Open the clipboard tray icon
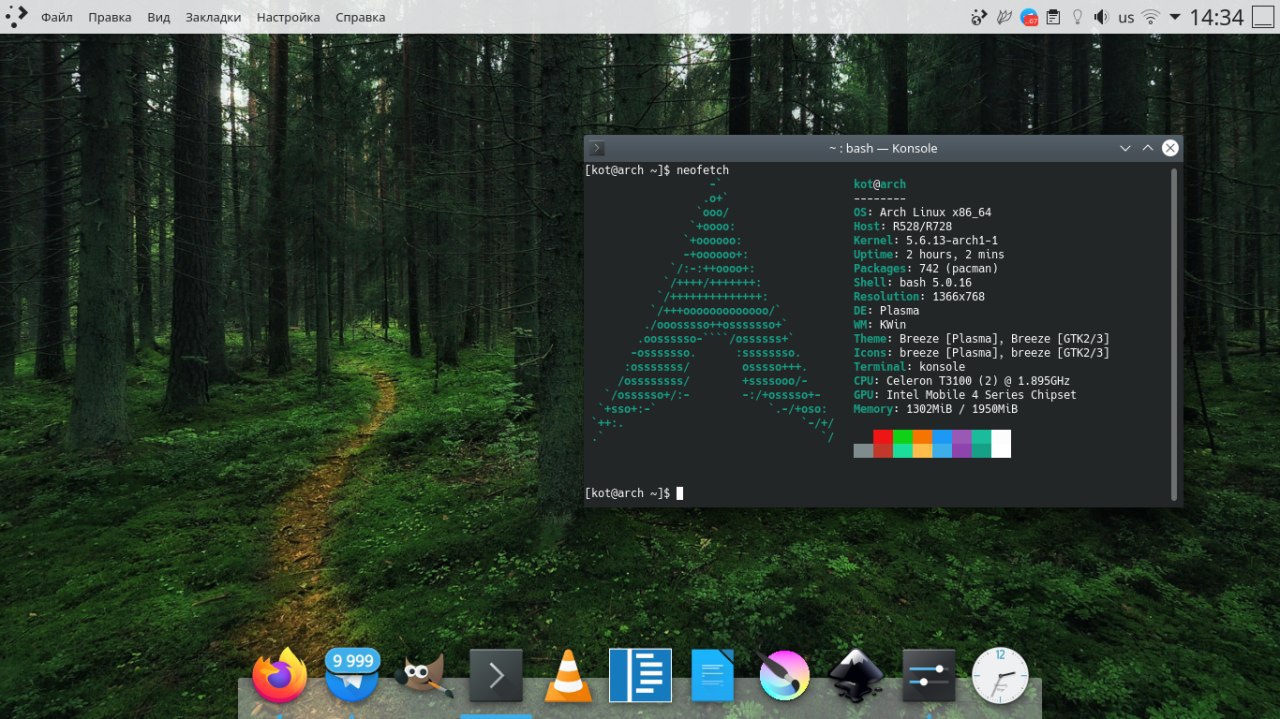Image resolution: width=1280 pixels, height=719 pixels. pyautogui.click(x=1053, y=17)
